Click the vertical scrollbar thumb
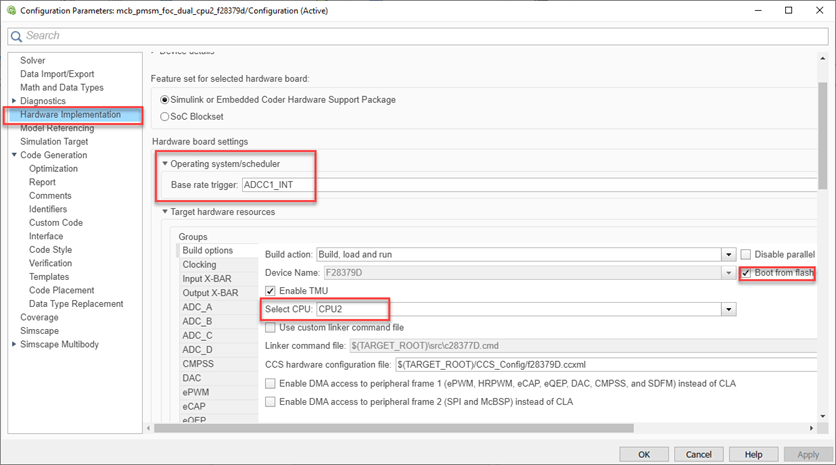The height and width of the screenshot is (465, 836). 823,136
